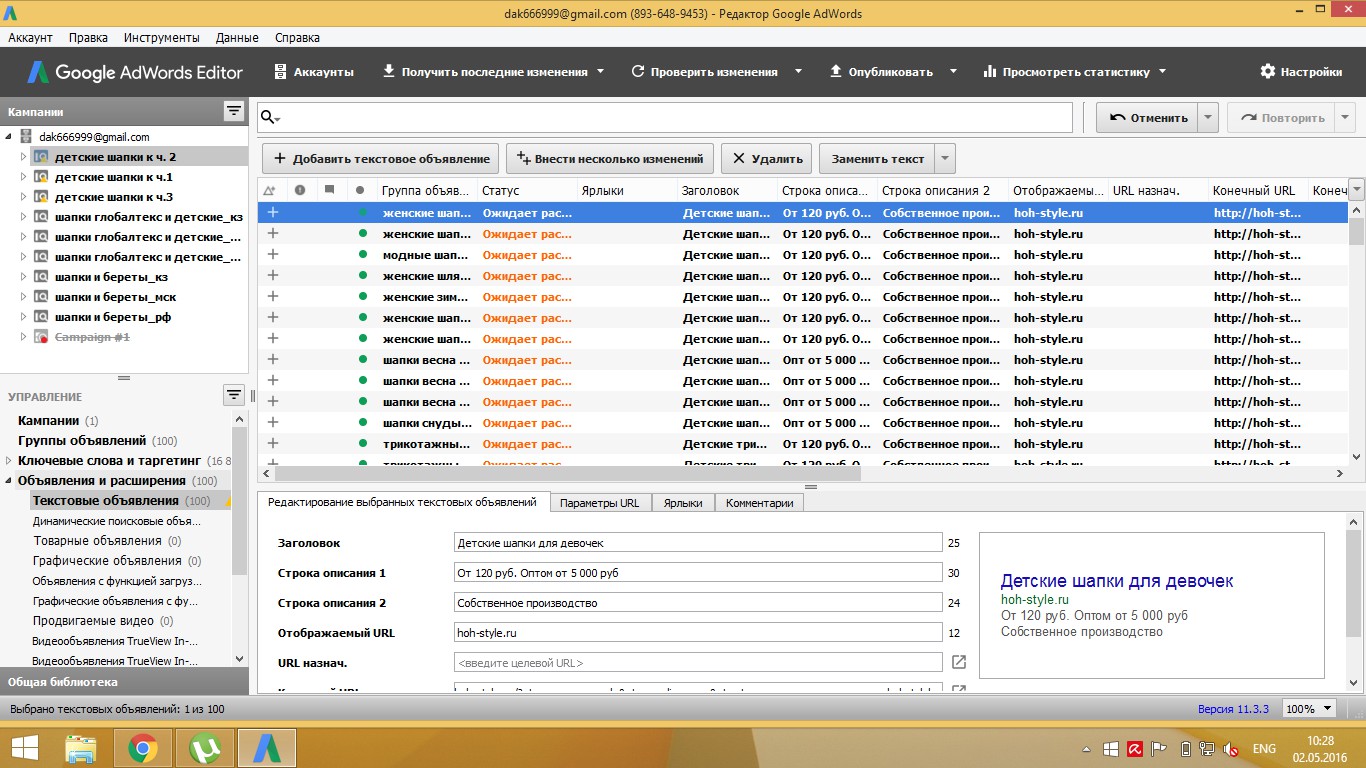Click the Отображаемый URL field
The height and width of the screenshot is (768, 1366).
pos(698,633)
